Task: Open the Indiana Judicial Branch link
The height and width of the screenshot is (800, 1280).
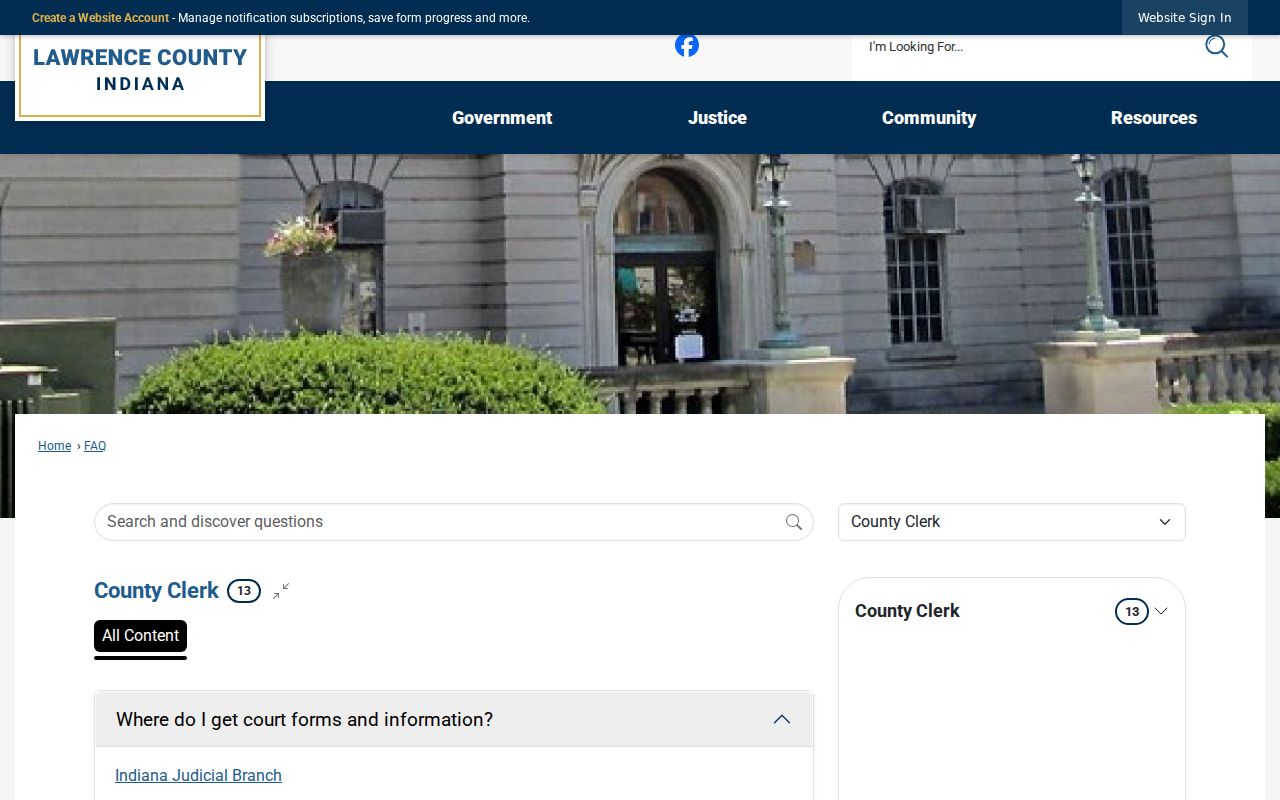Action: pos(198,776)
